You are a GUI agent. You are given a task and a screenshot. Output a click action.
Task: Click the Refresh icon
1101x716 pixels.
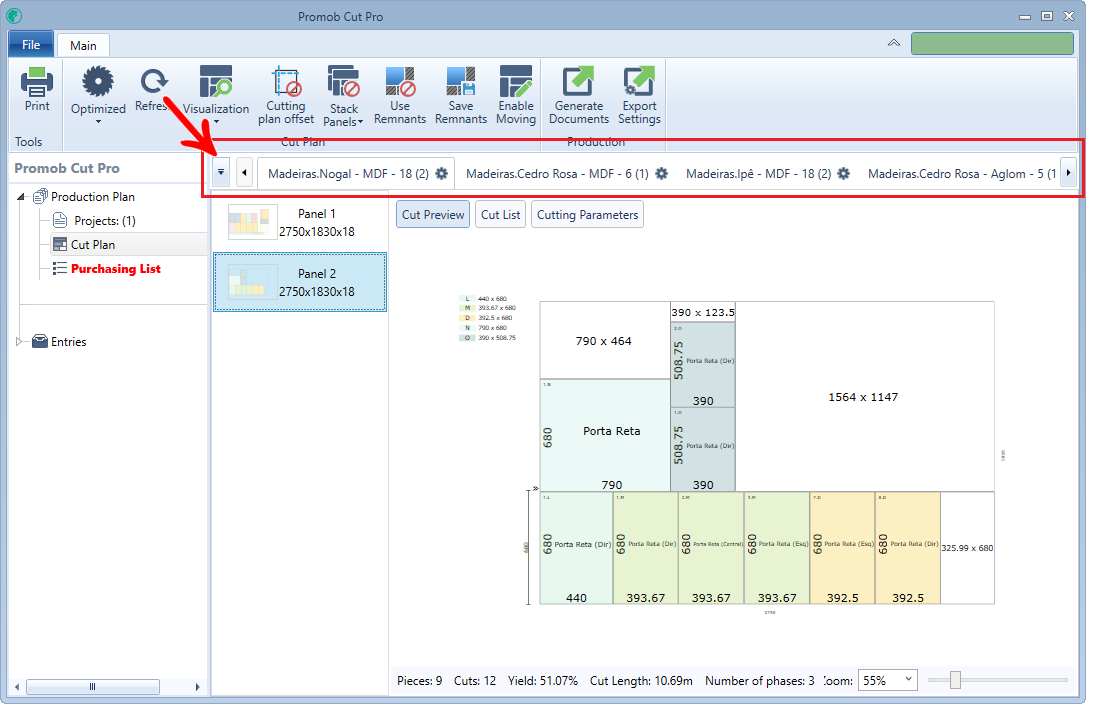153,81
